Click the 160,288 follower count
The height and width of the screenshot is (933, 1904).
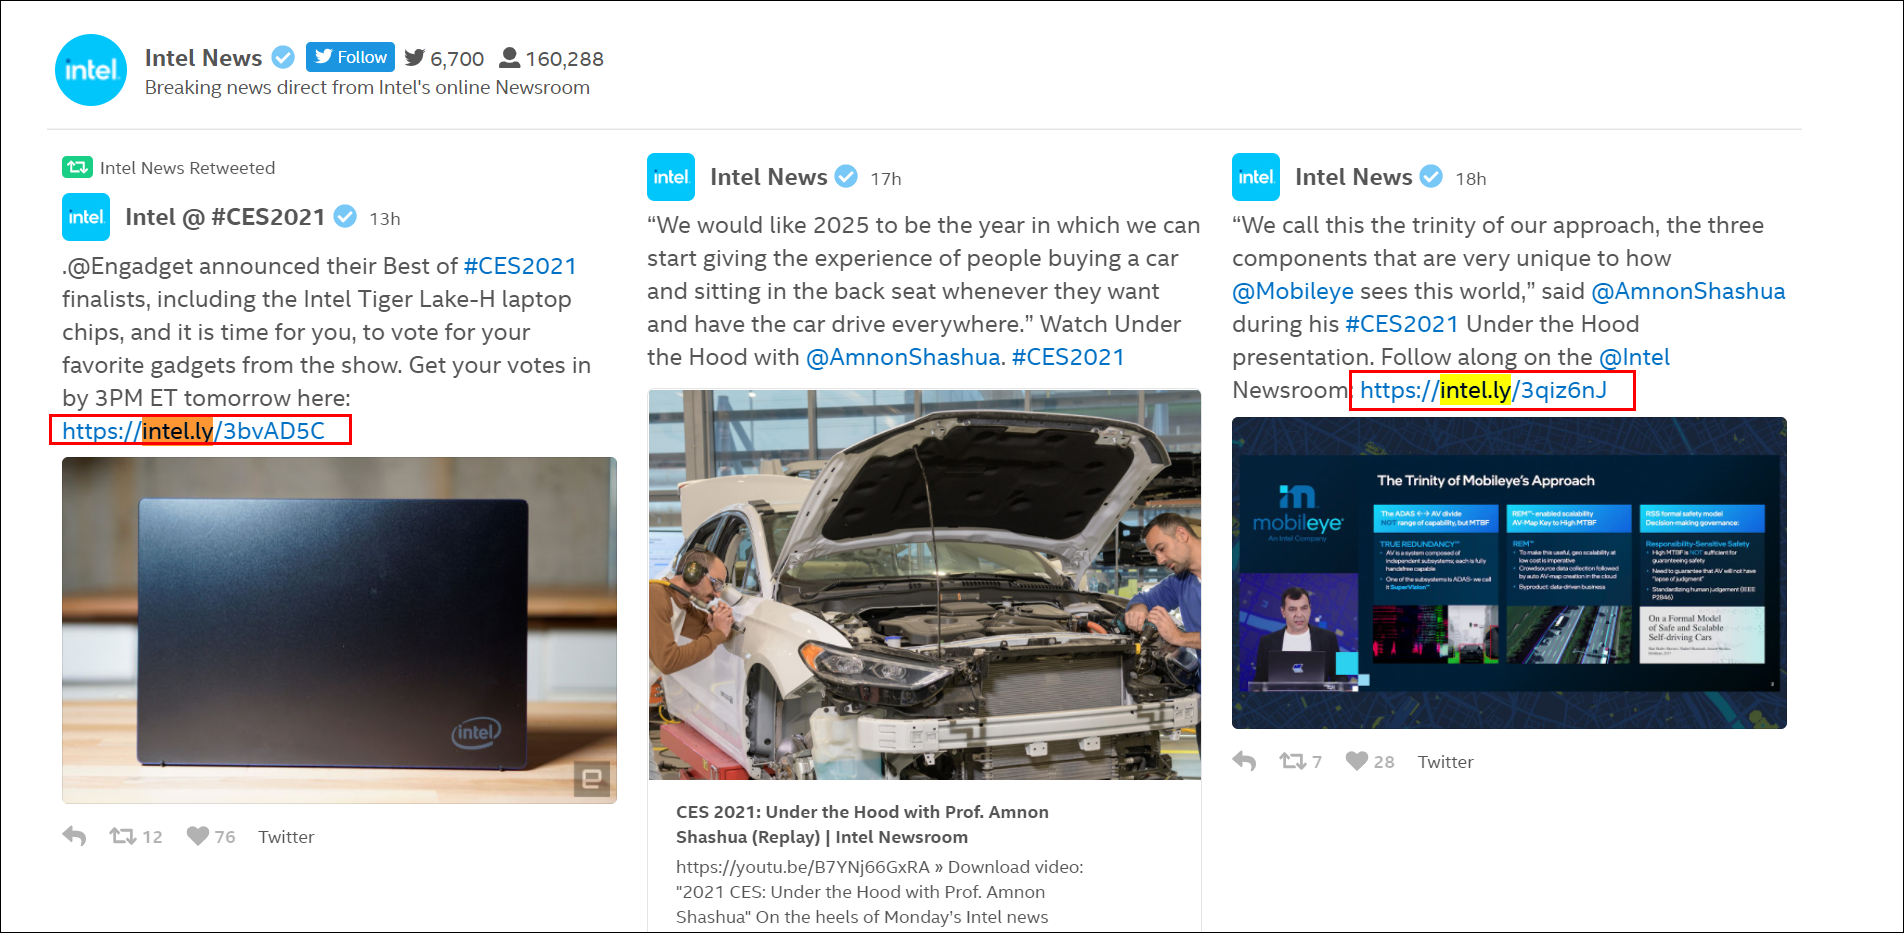[x=565, y=59]
